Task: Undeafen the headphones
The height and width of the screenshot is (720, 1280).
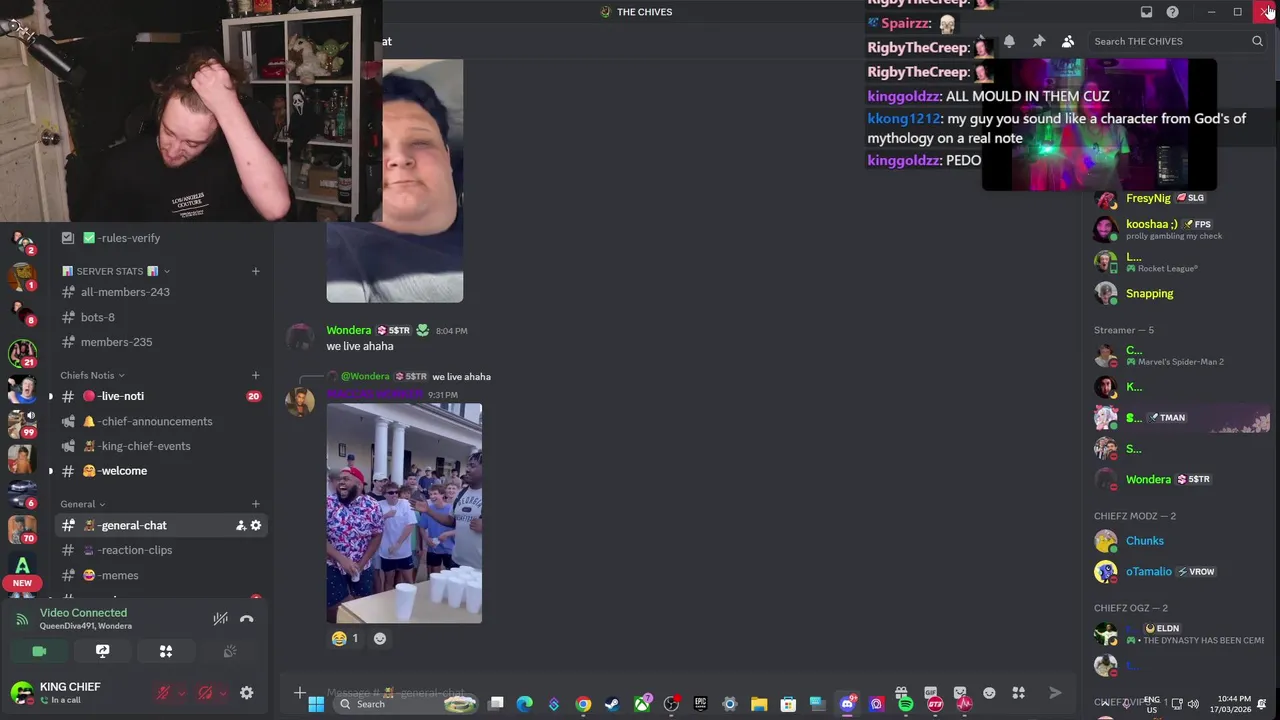Action: (205, 692)
